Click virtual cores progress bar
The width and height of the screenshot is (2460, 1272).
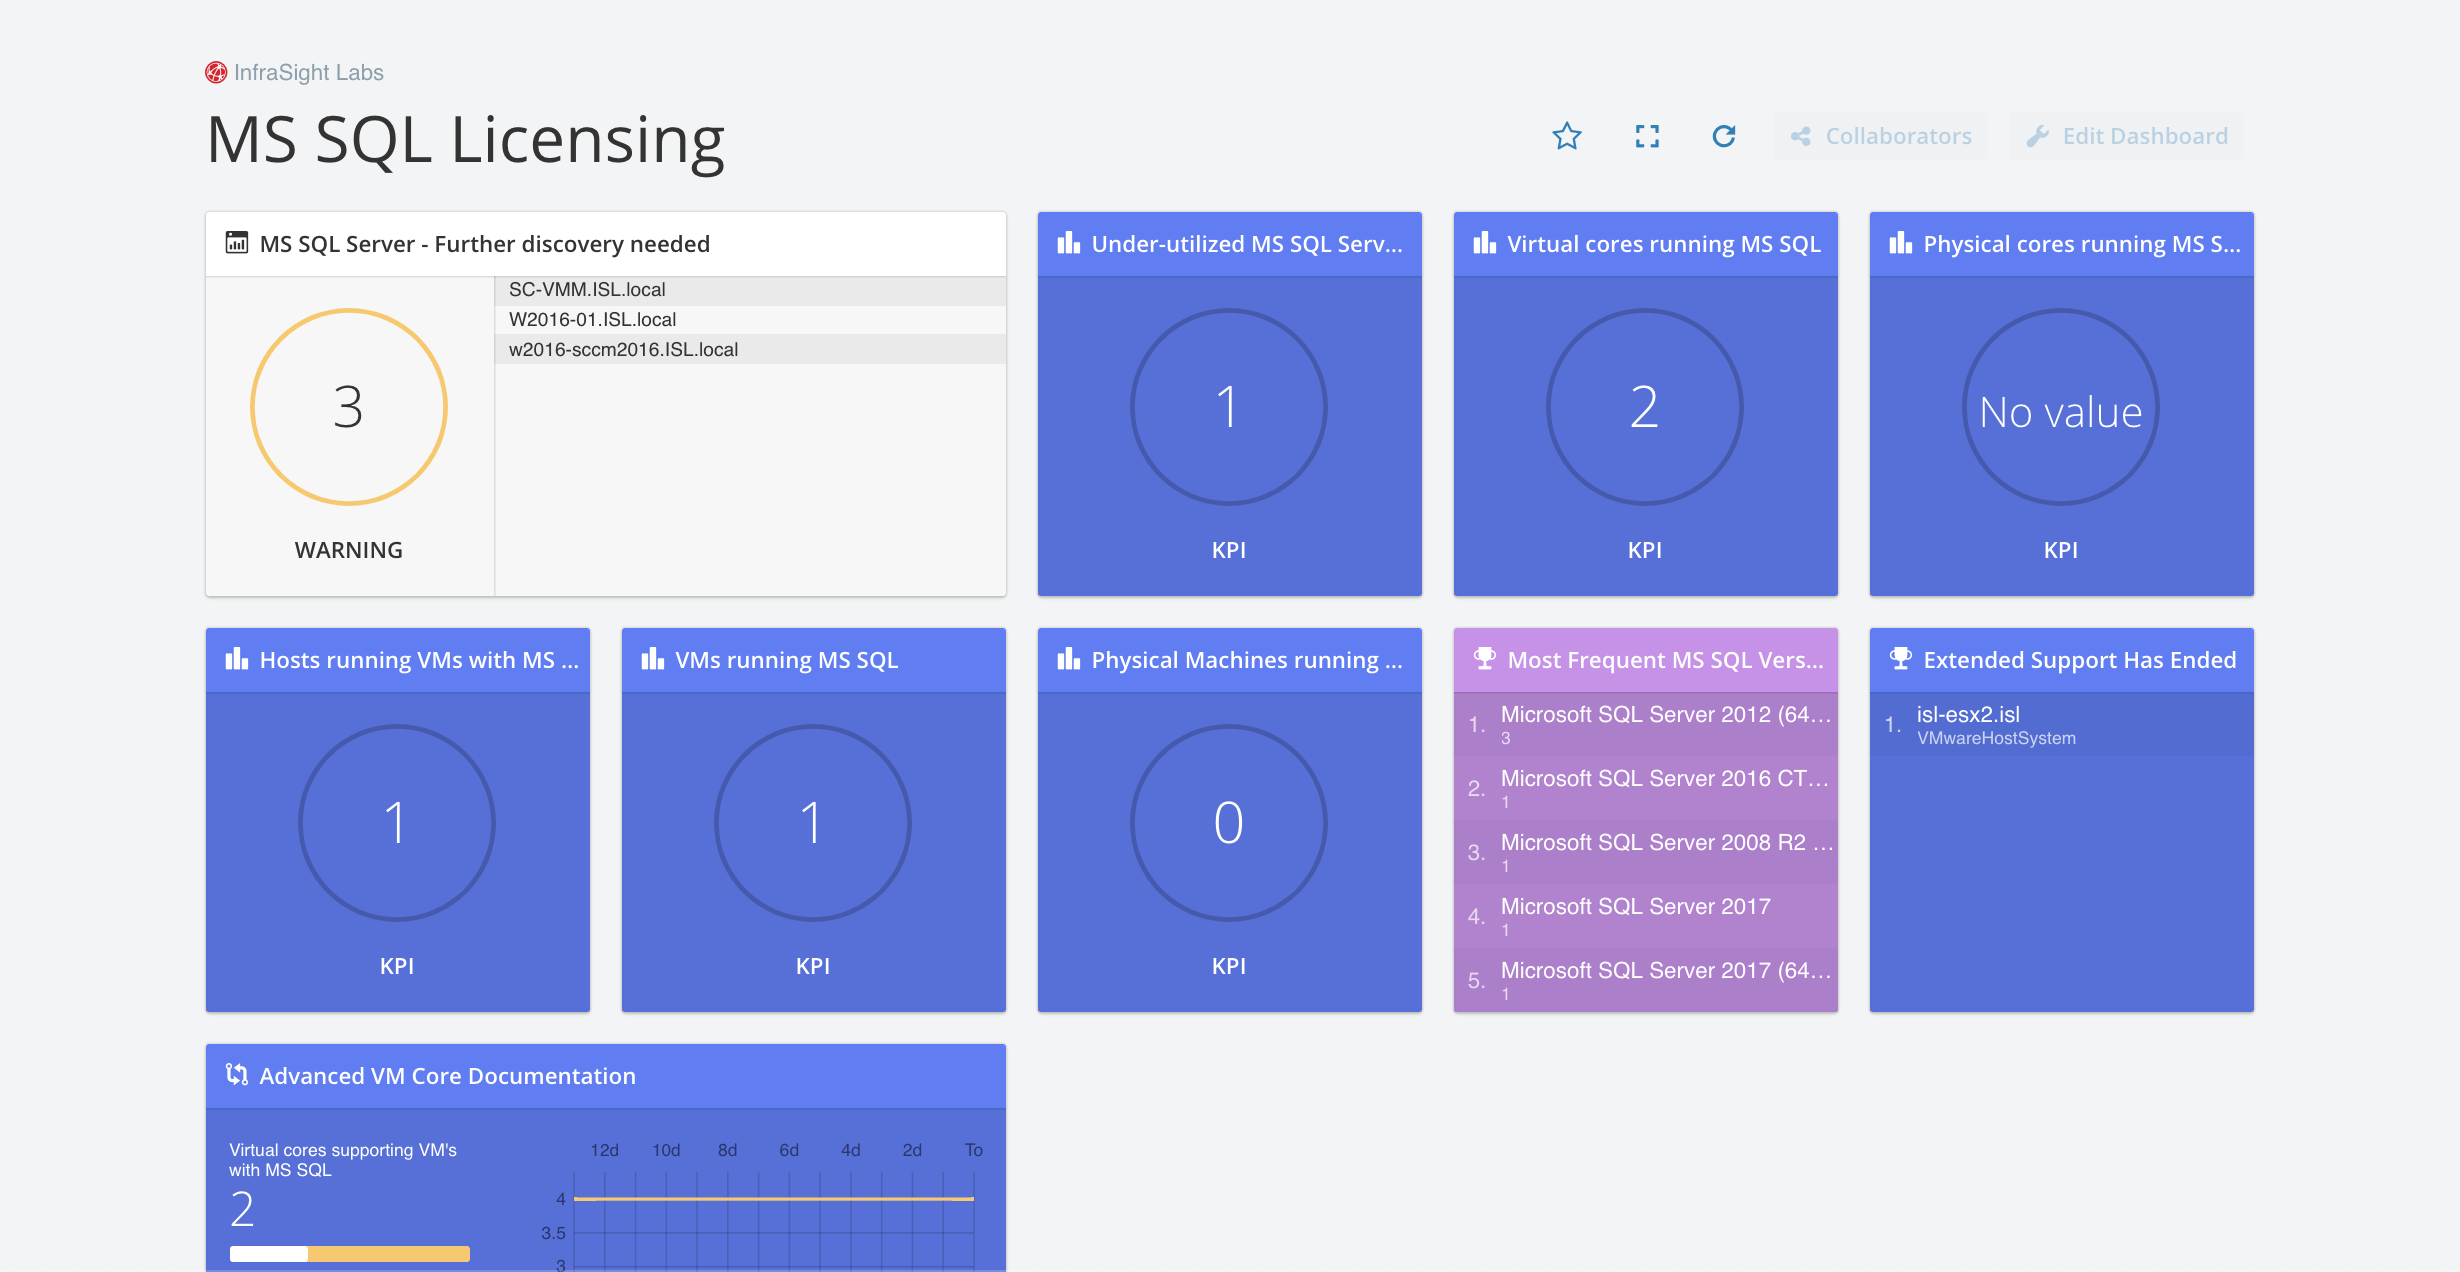pos(350,1254)
